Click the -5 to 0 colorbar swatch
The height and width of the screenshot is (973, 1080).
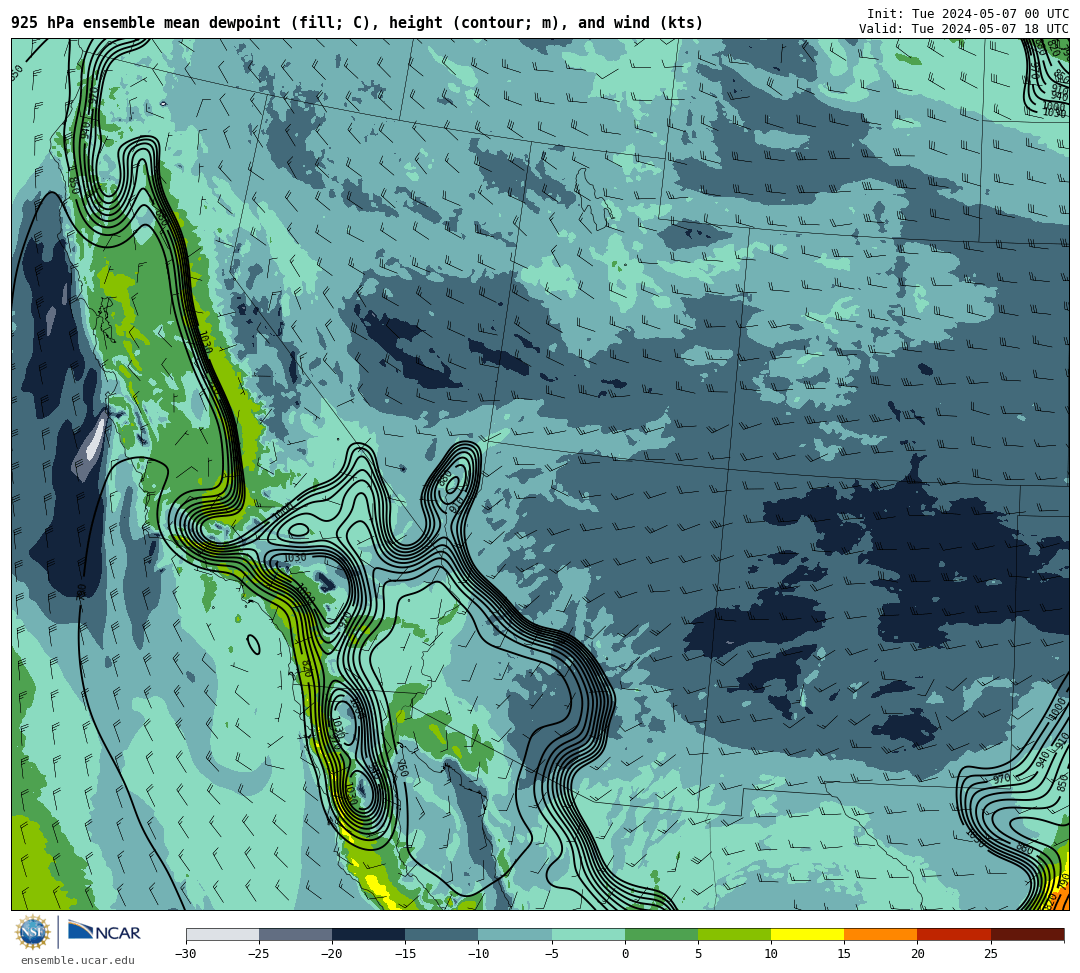coord(588,934)
